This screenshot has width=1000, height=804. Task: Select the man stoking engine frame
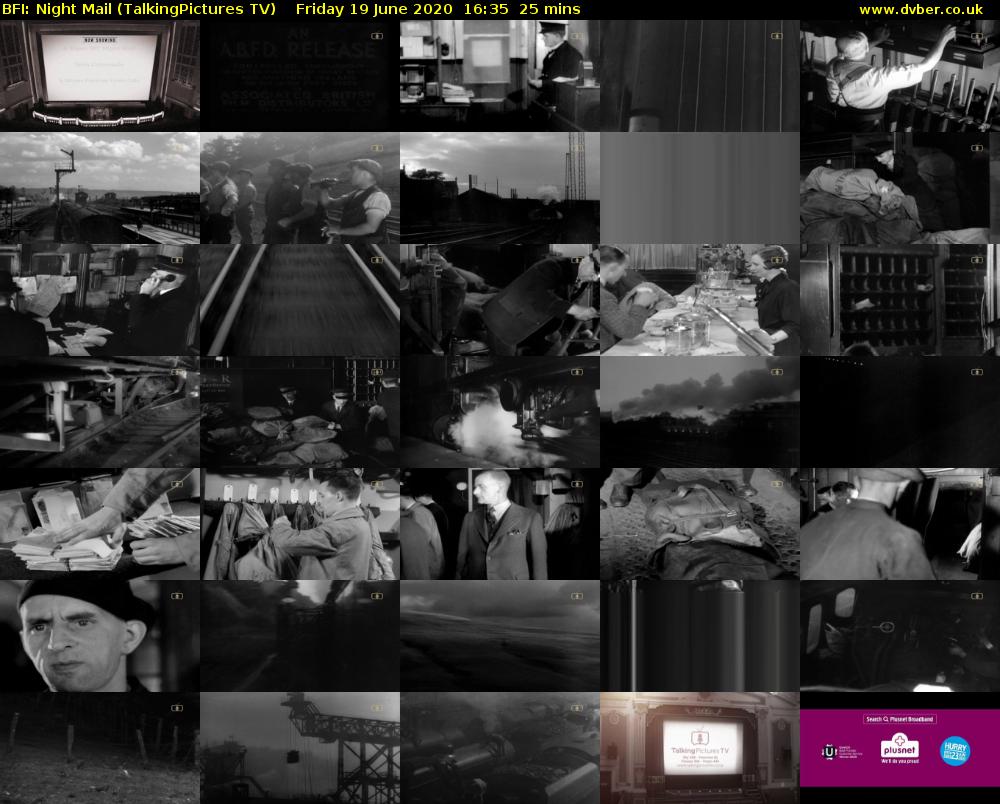pyautogui.click(x=499, y=300)
